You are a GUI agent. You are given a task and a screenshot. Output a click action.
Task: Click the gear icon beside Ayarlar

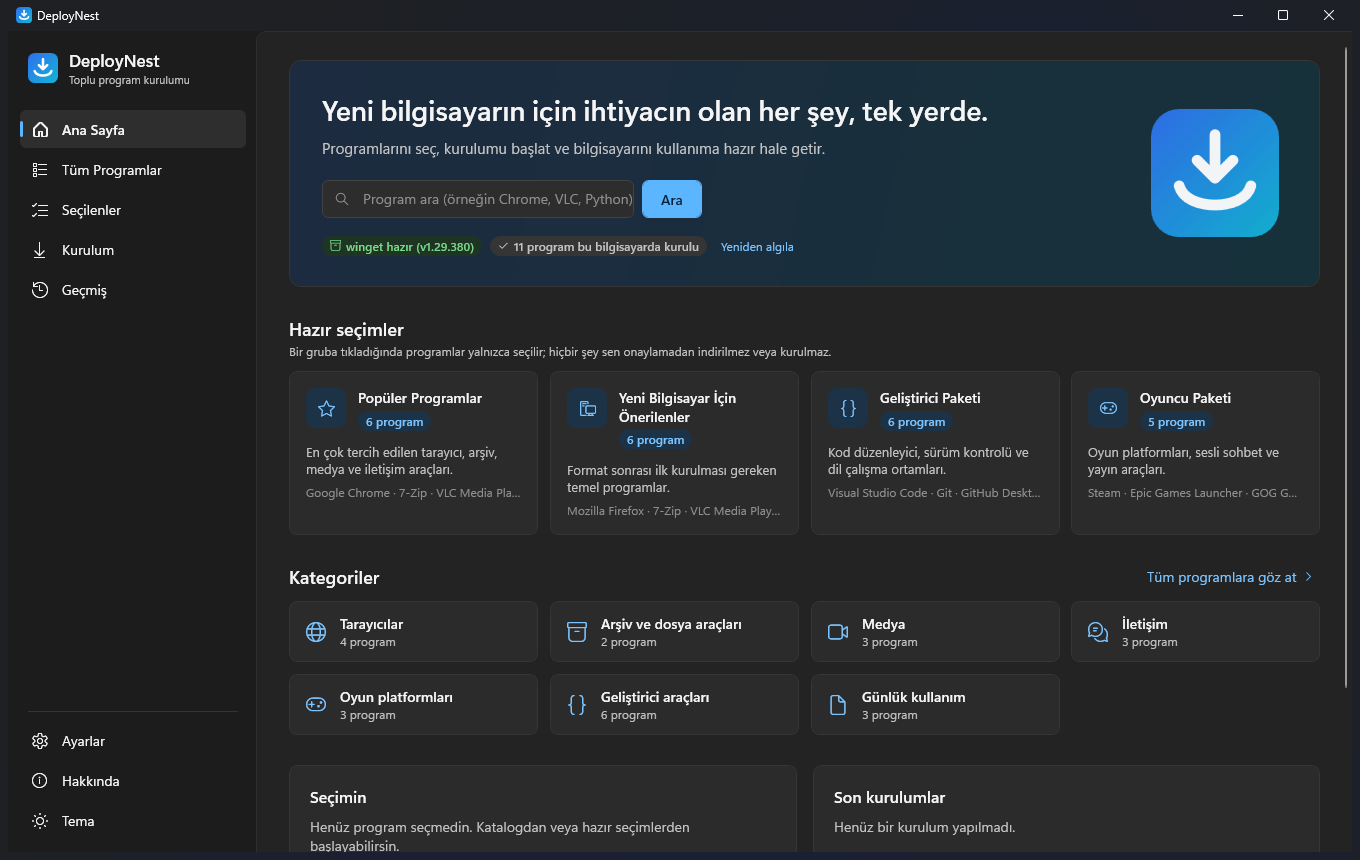40,741
